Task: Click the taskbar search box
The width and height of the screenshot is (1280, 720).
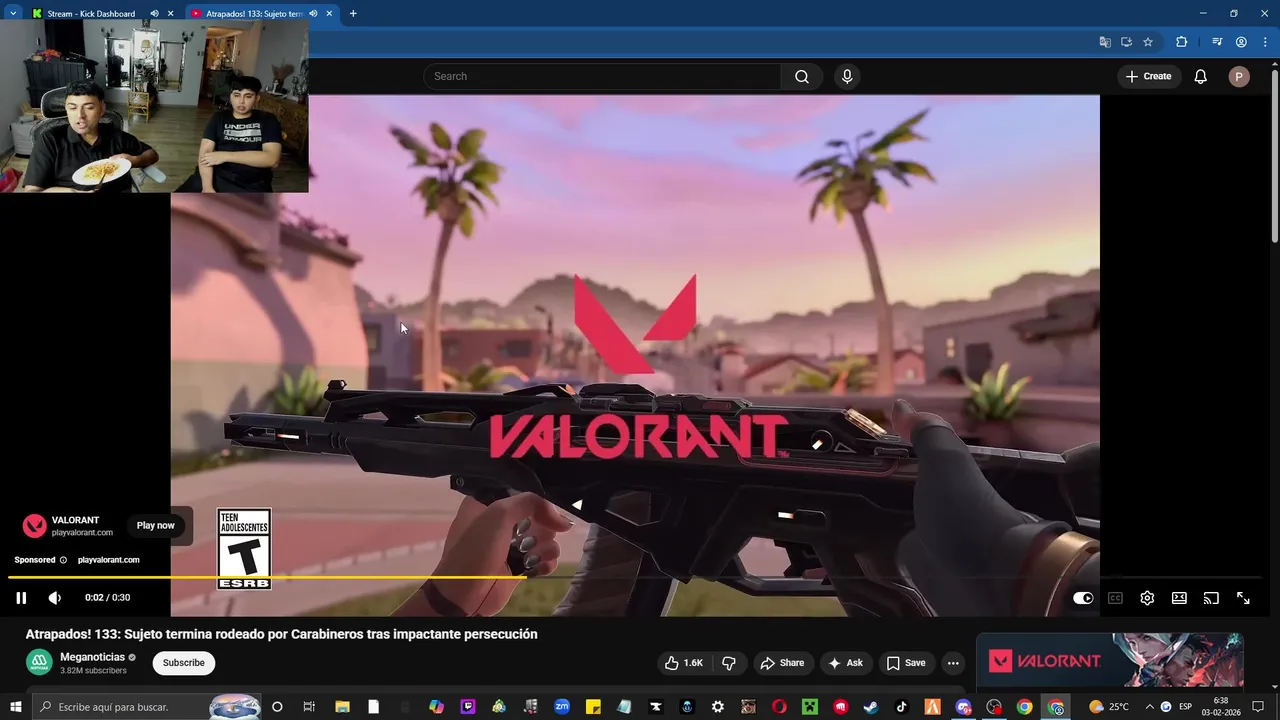Action: pyautogui.click(x=147, y=707)
